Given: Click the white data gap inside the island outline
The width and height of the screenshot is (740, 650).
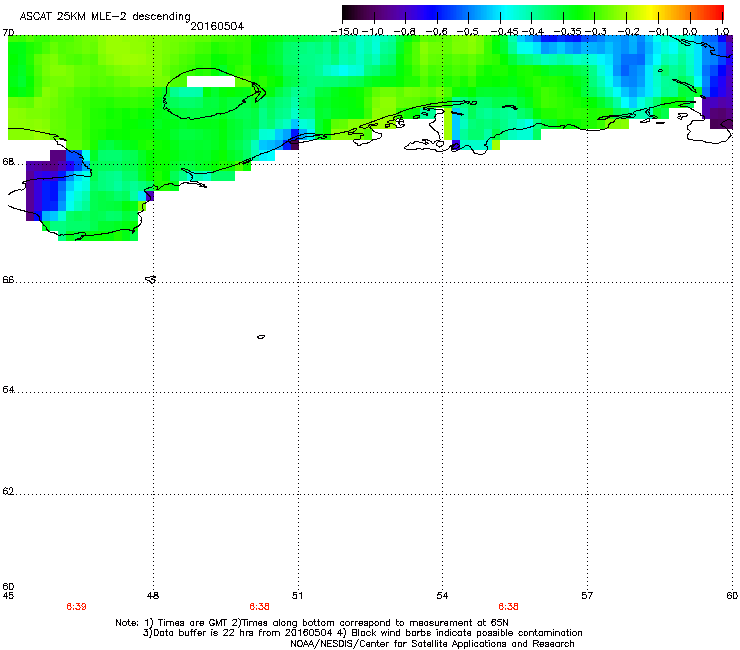Looking at the screenshot, I should [x=211, y=82].
